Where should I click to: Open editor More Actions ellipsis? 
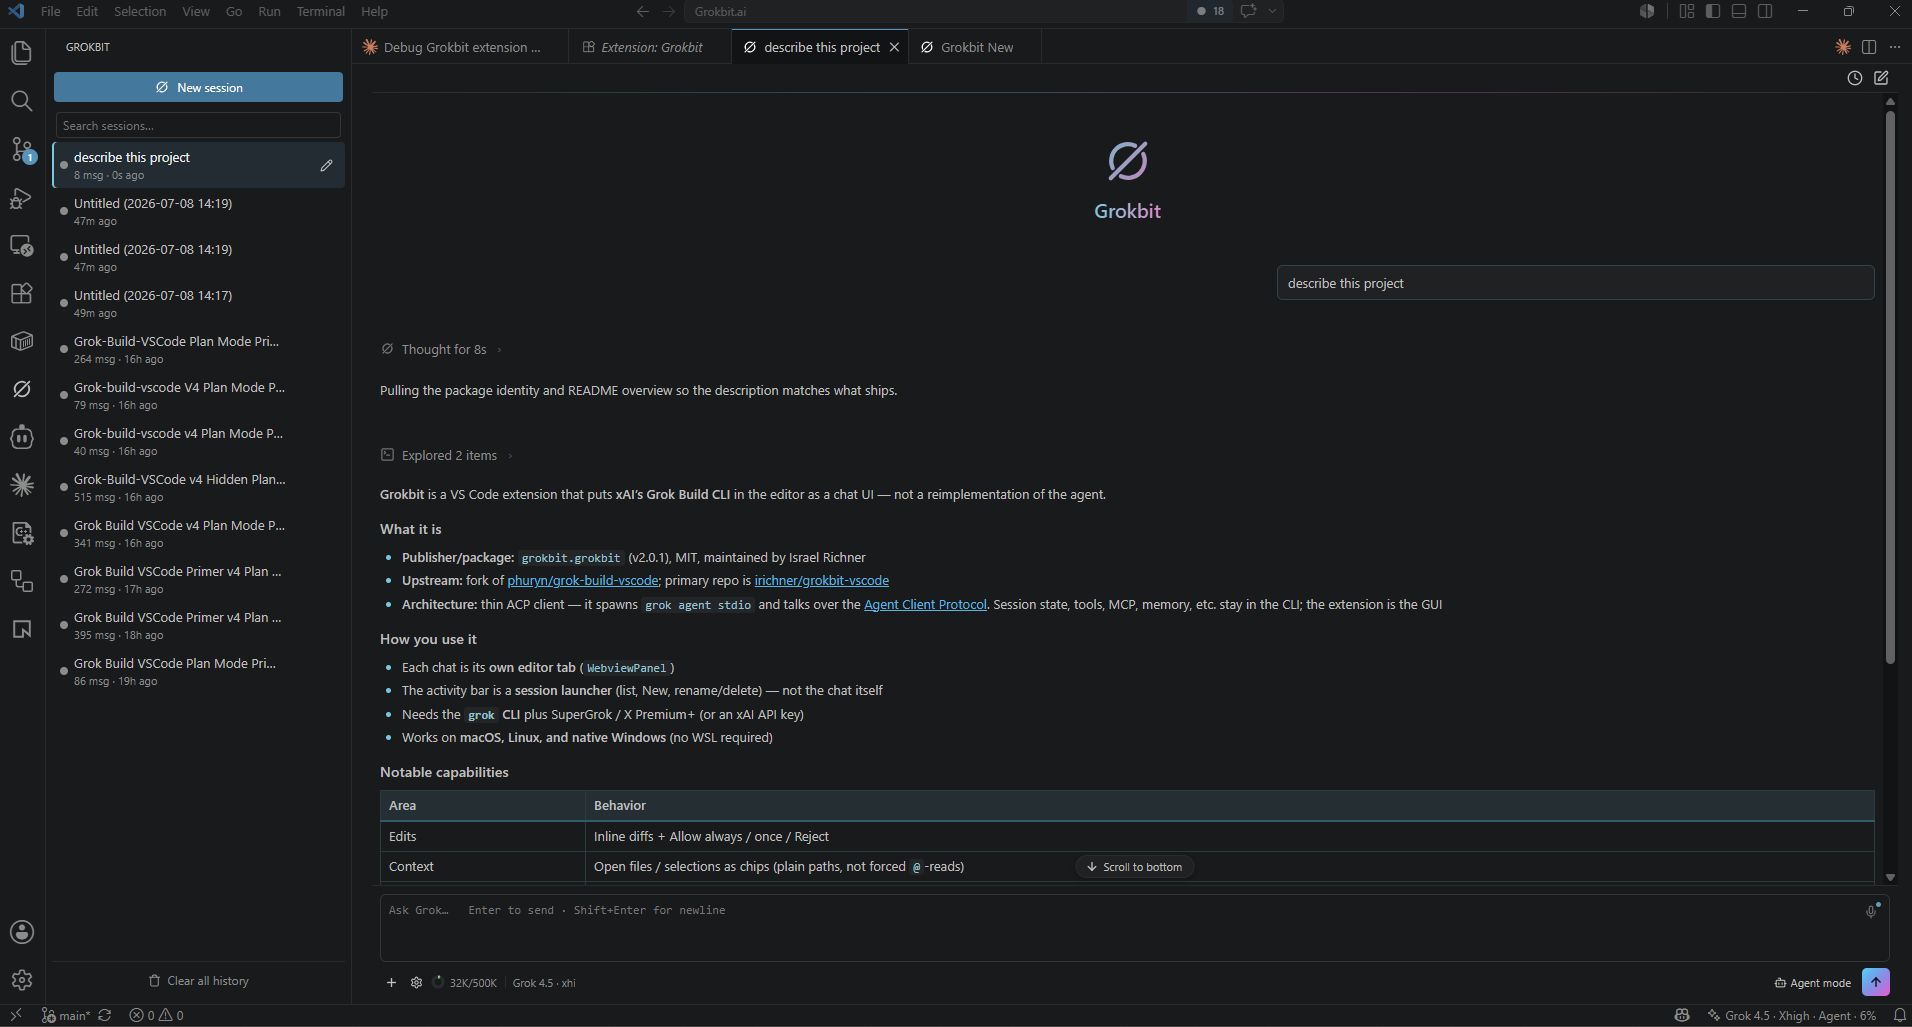1895,47
